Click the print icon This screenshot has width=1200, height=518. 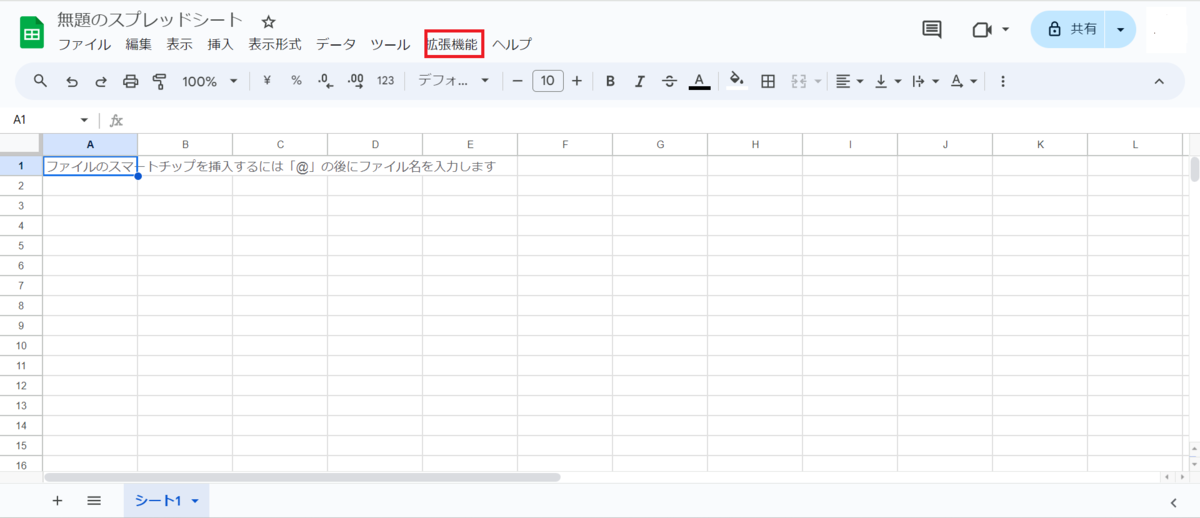tap(130, 81)
